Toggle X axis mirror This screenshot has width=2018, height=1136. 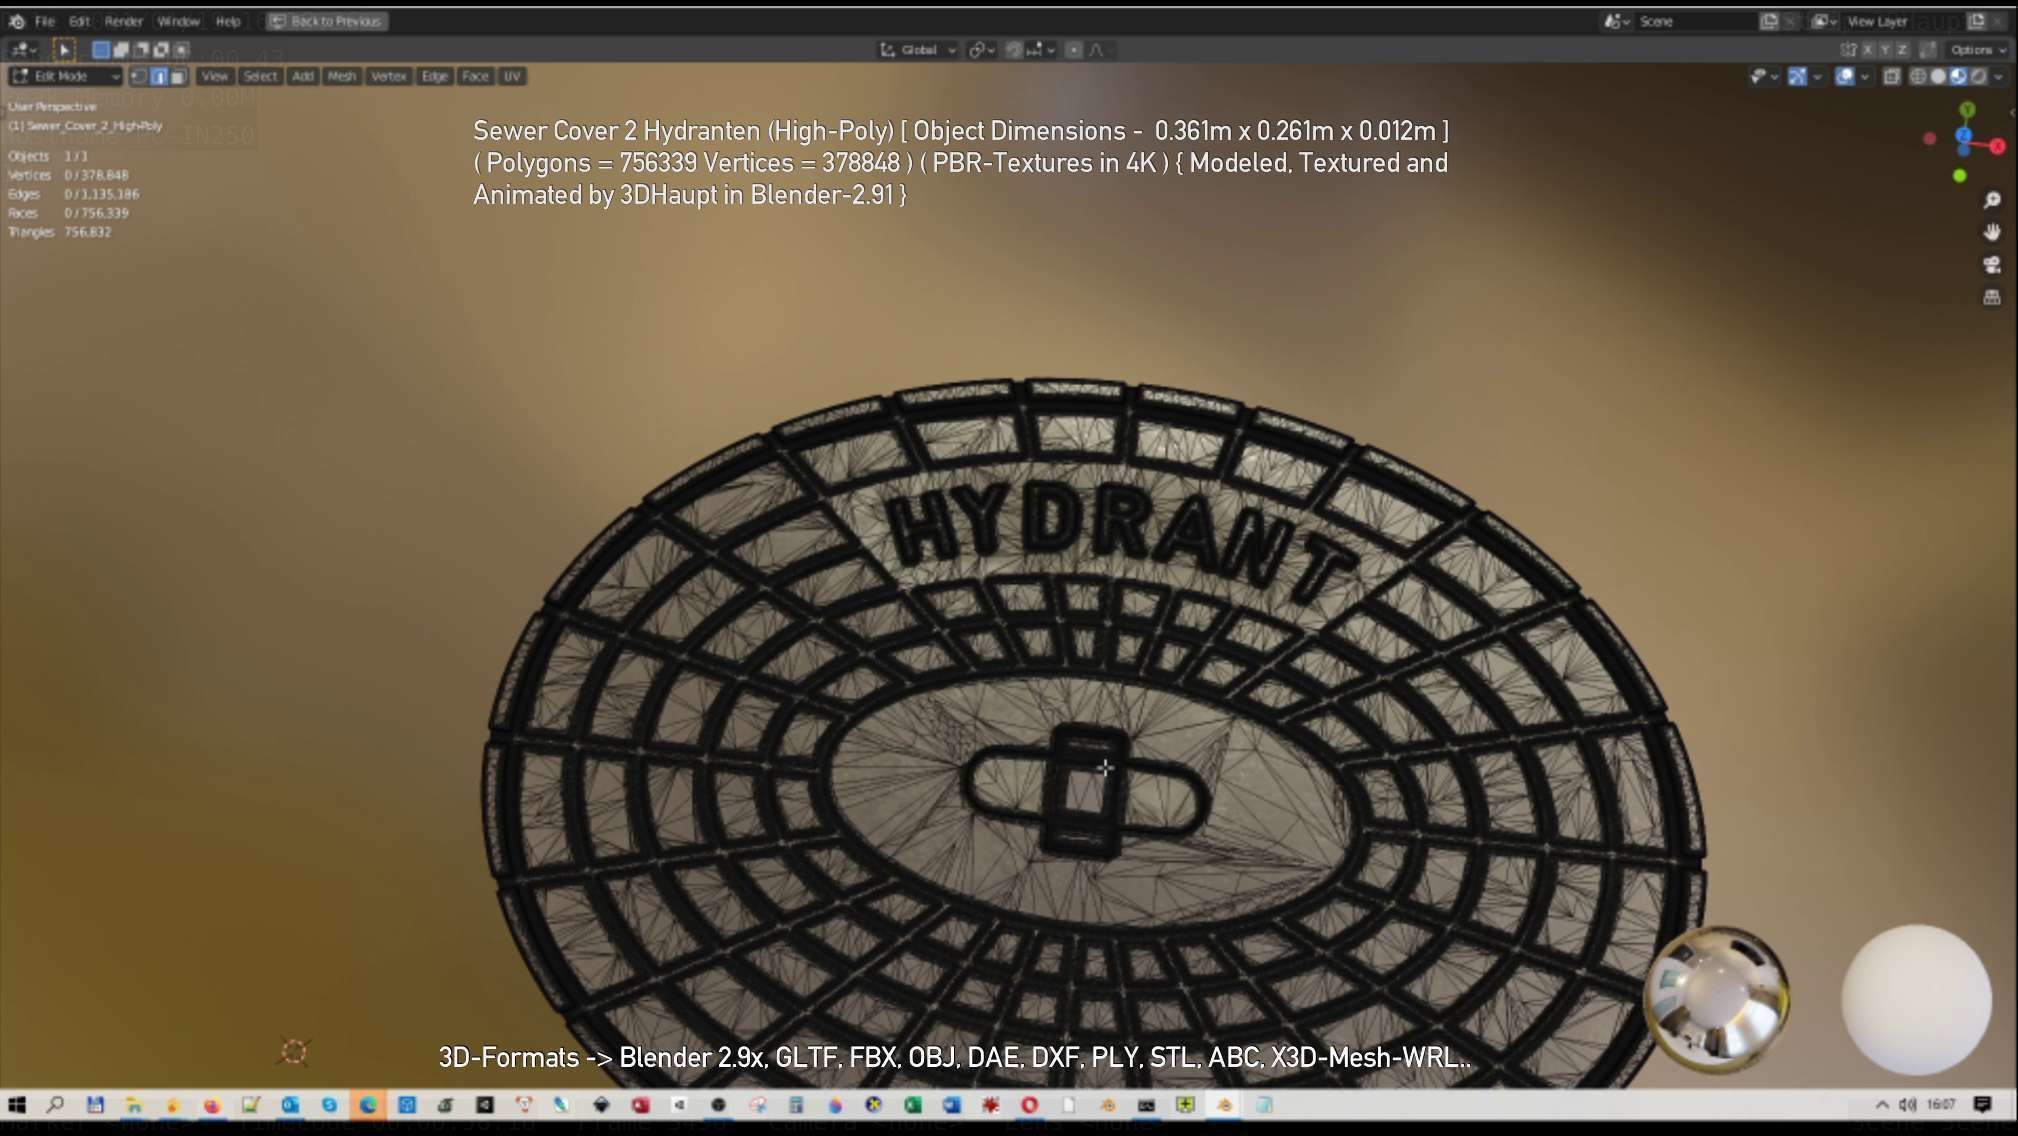coord(1867,50)
